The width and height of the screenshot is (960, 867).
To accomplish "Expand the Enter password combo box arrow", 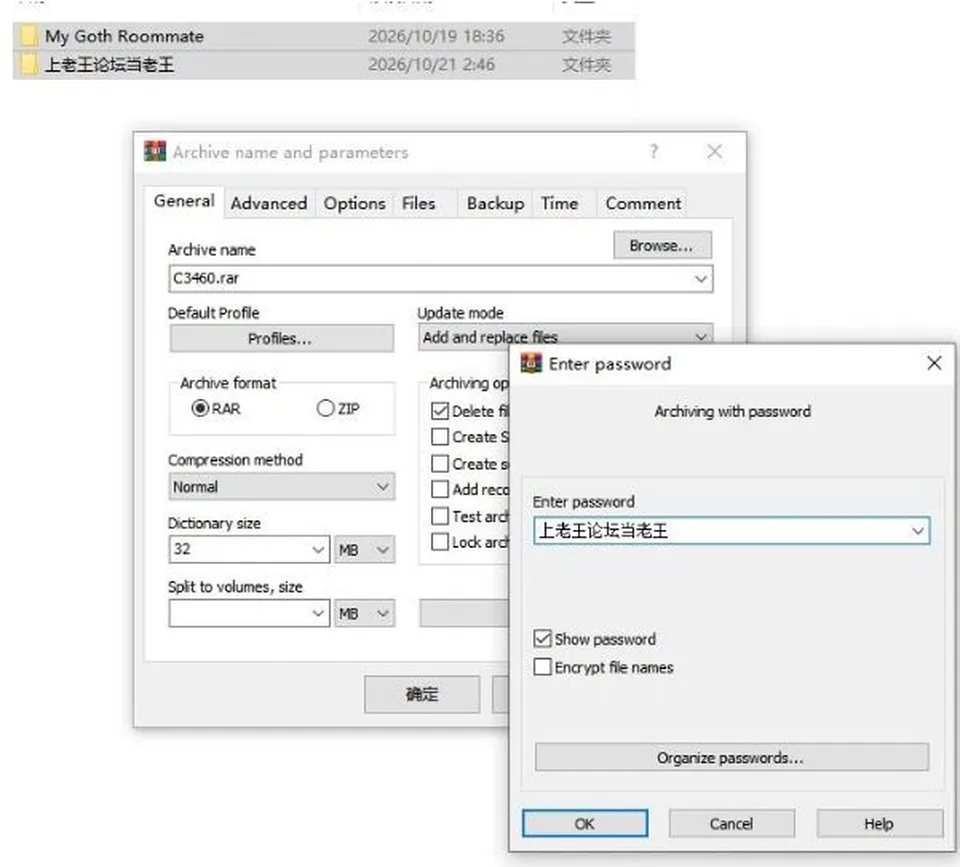I will click(918, 531).
